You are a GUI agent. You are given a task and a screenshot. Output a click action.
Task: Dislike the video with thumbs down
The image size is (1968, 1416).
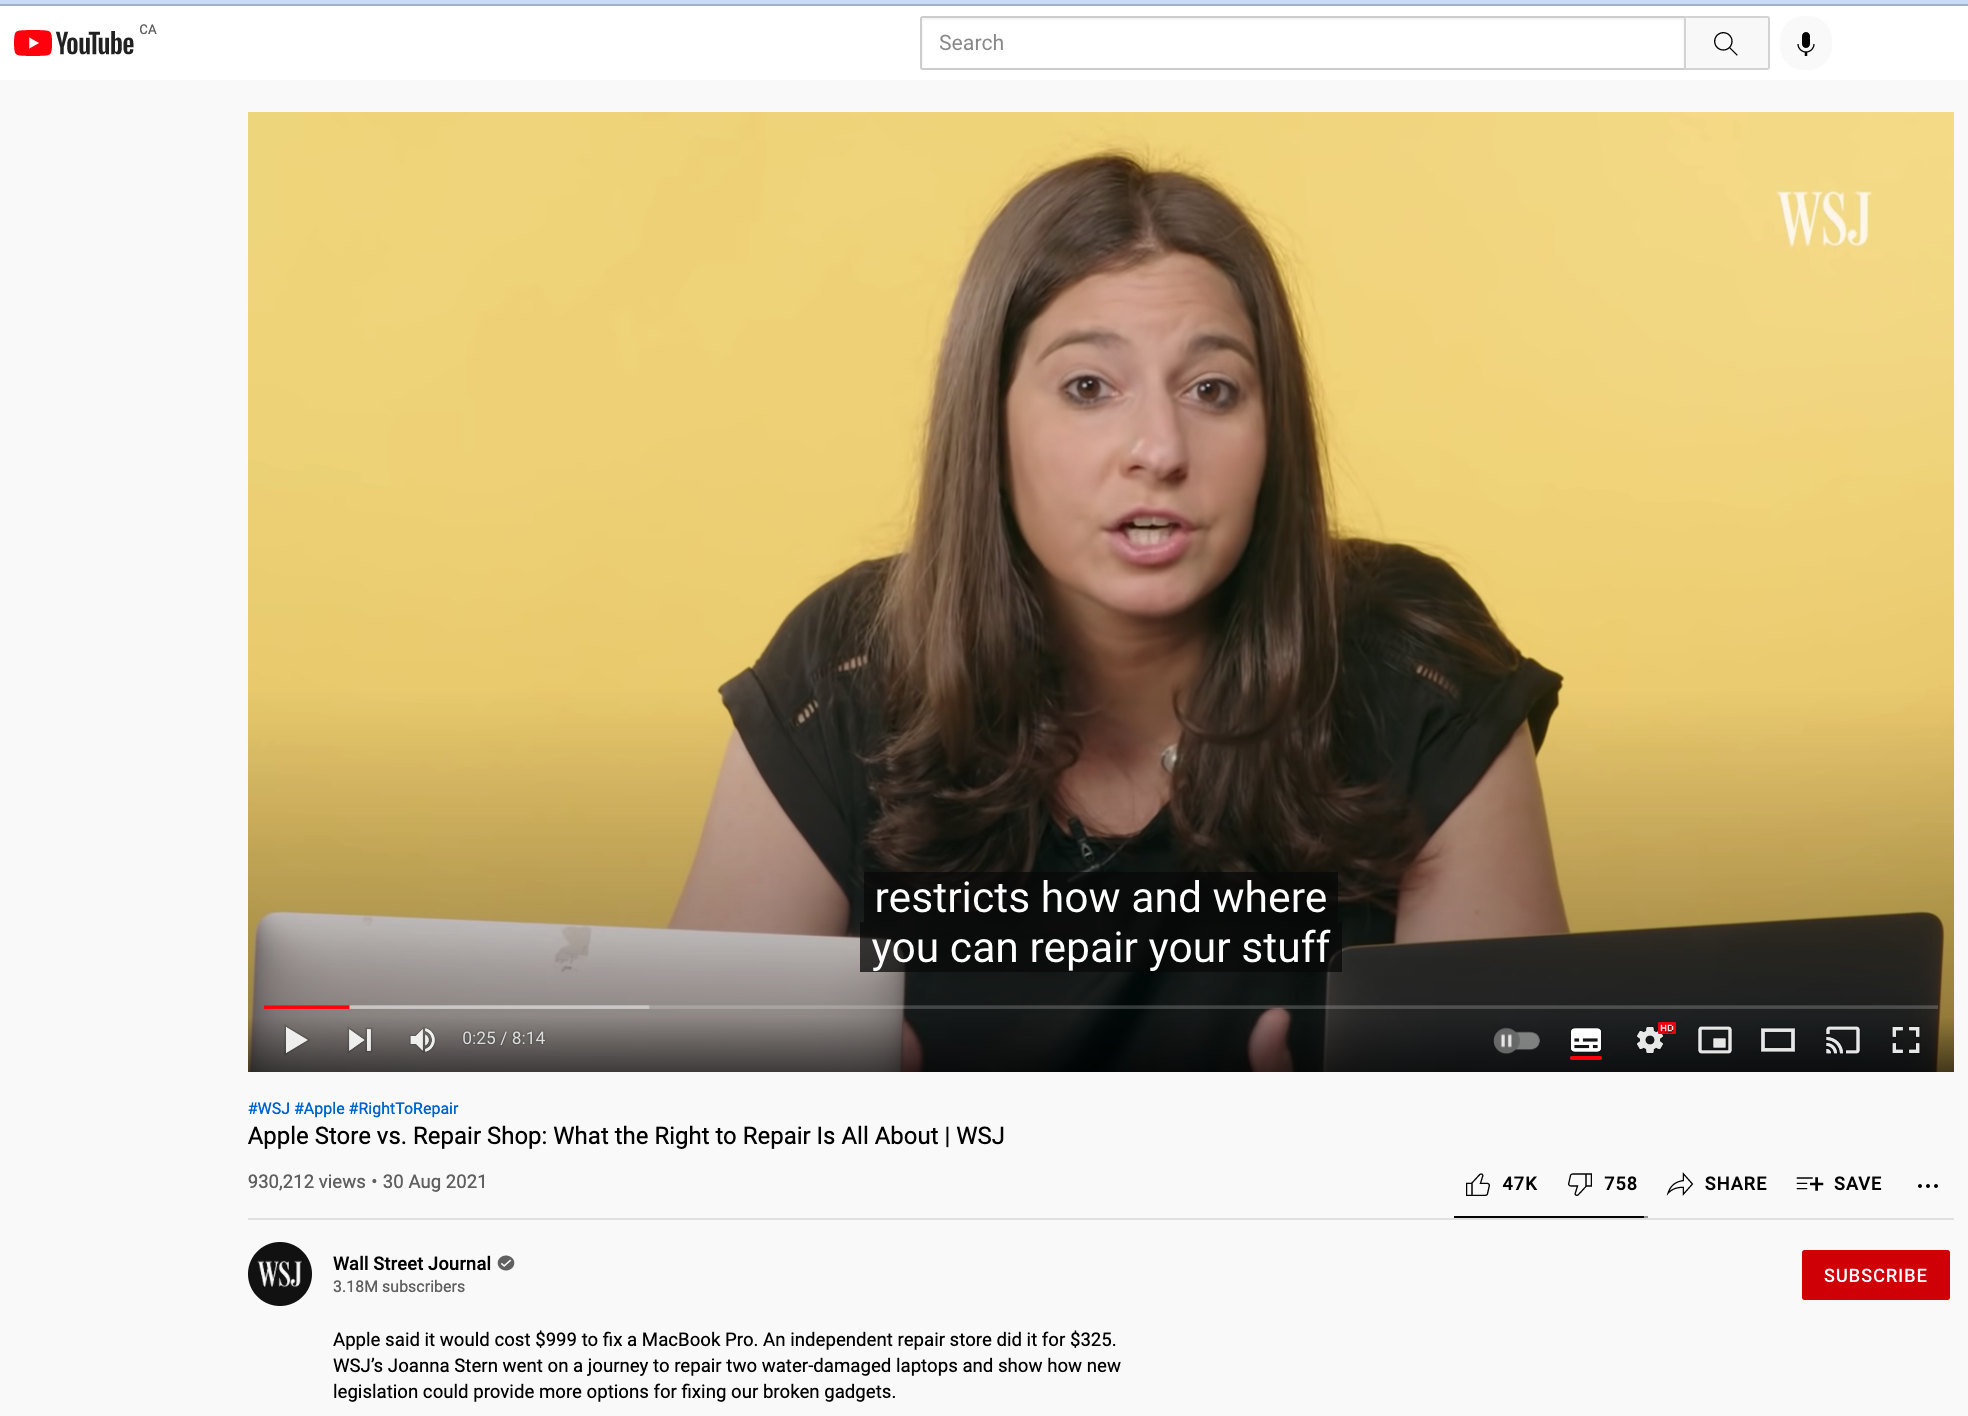1602,1184
